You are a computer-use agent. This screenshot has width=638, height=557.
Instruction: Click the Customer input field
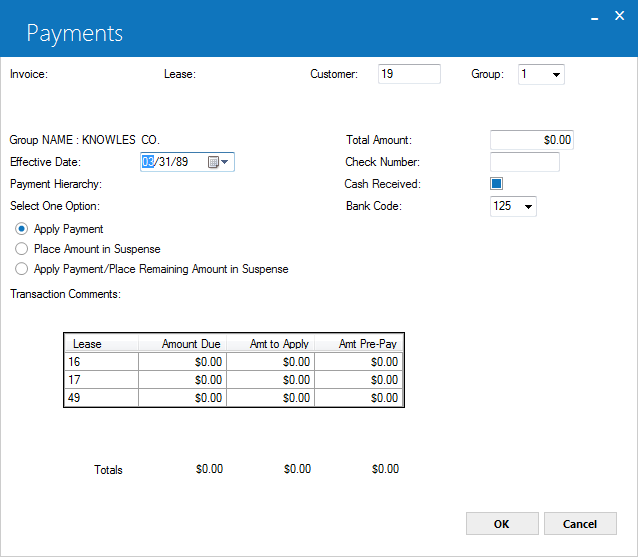(x=409, y=74)
